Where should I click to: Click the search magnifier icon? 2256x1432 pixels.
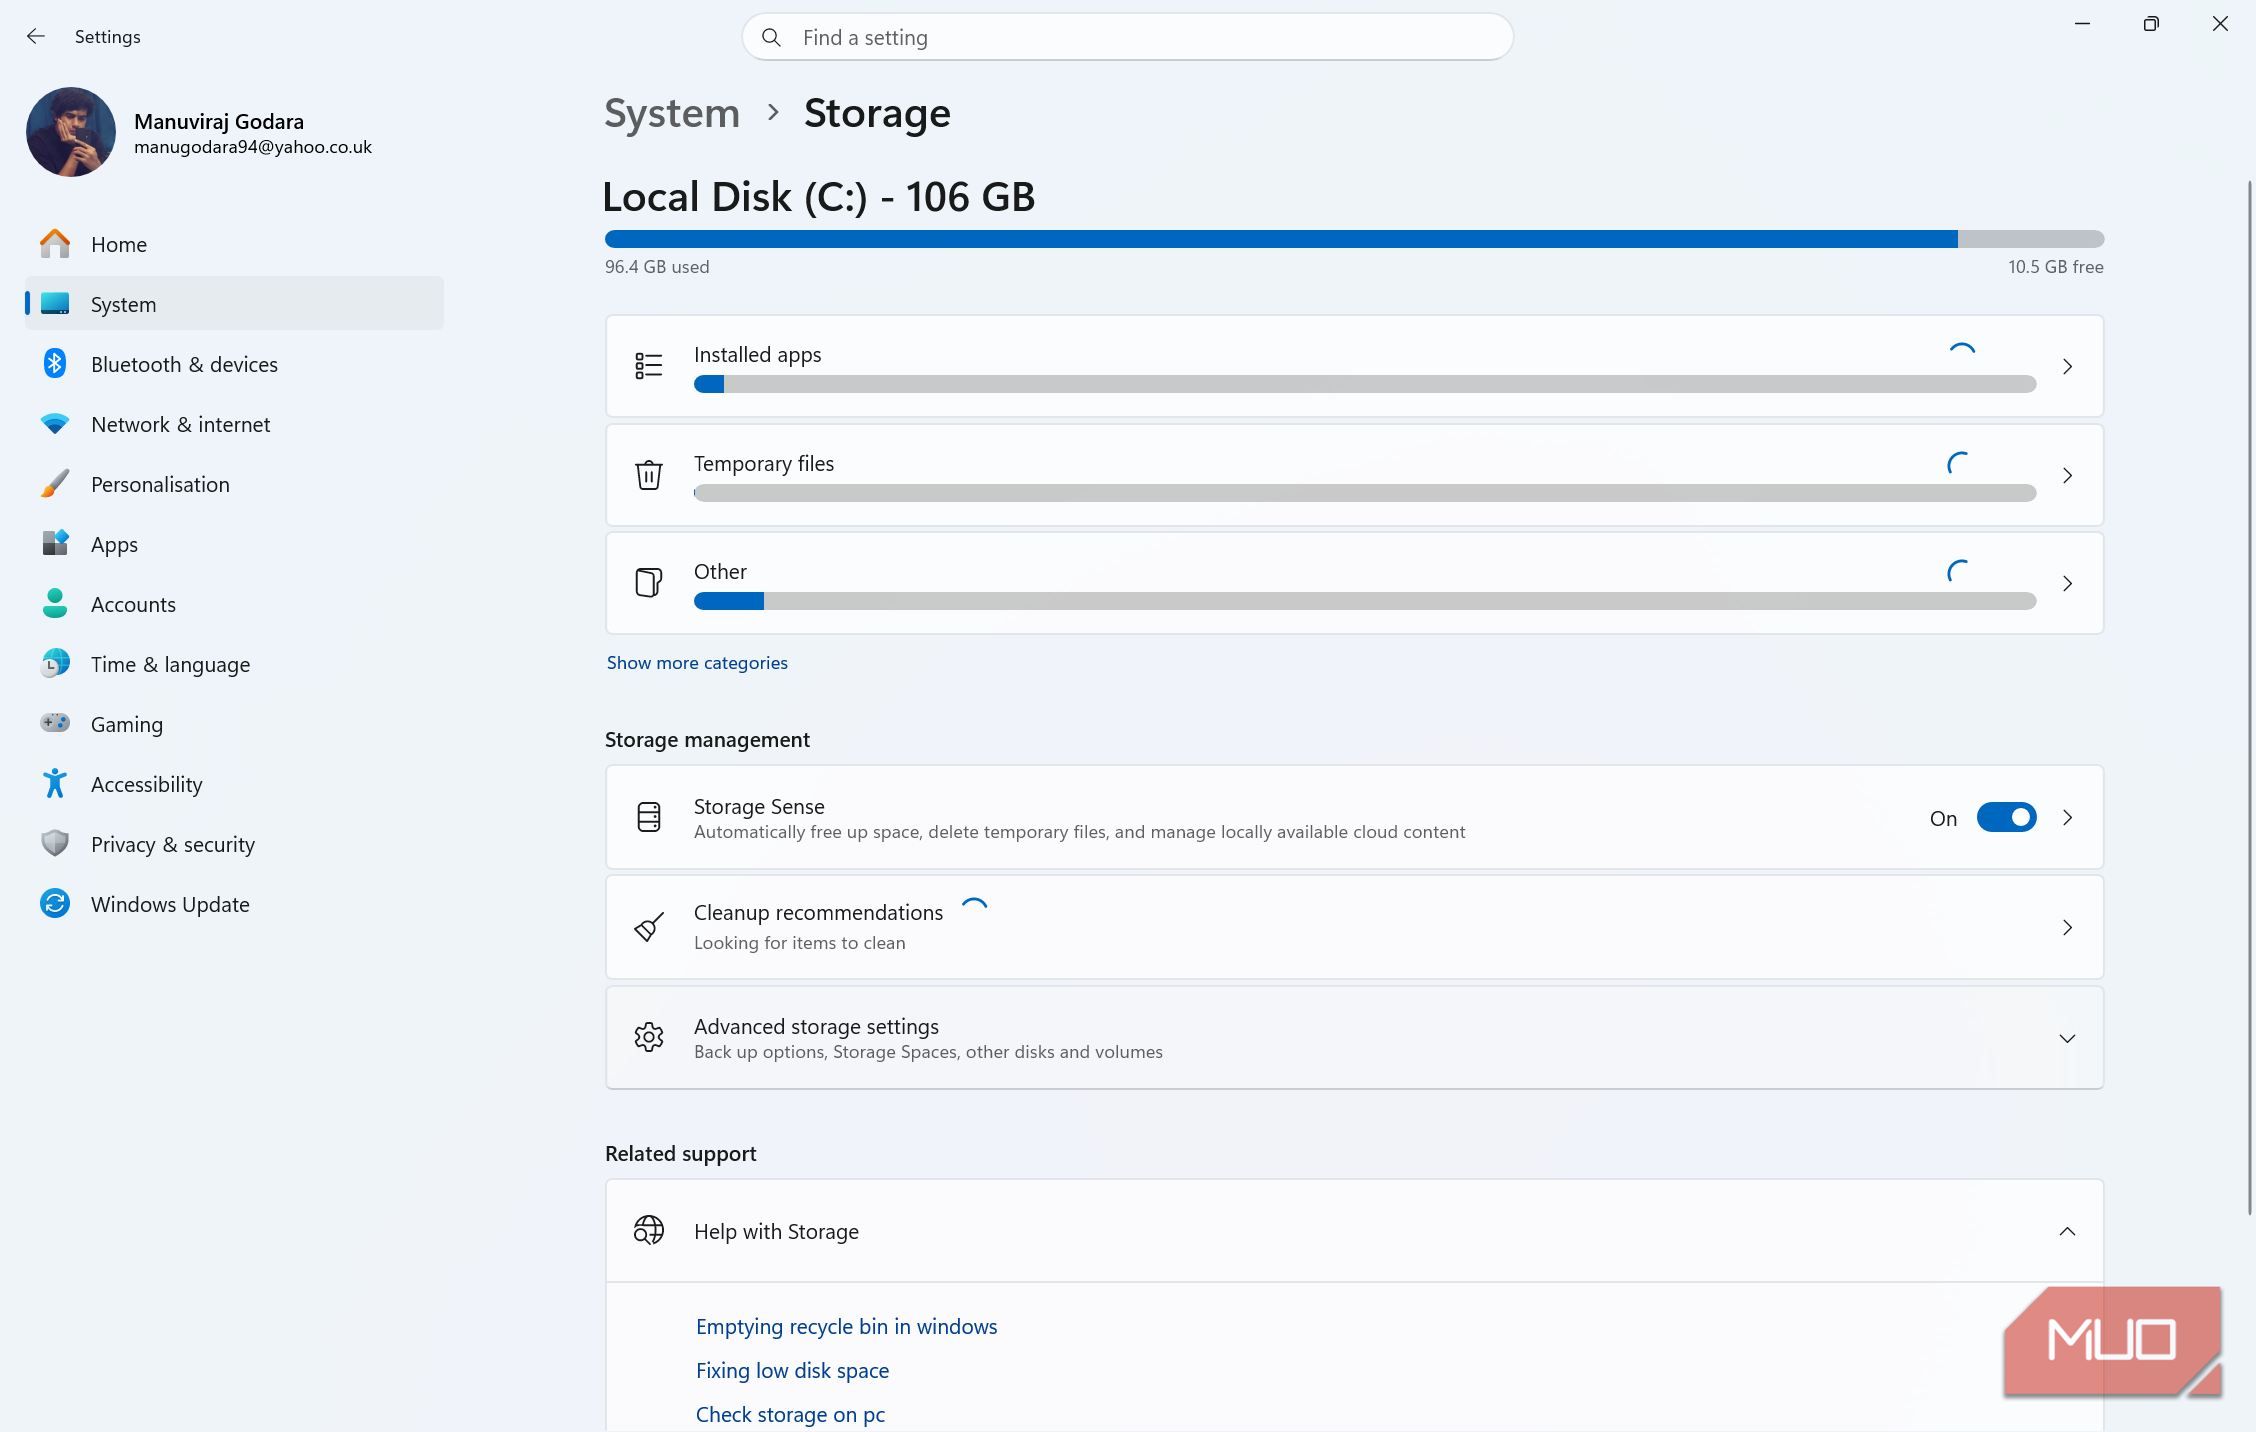click(x=771, y=37)
